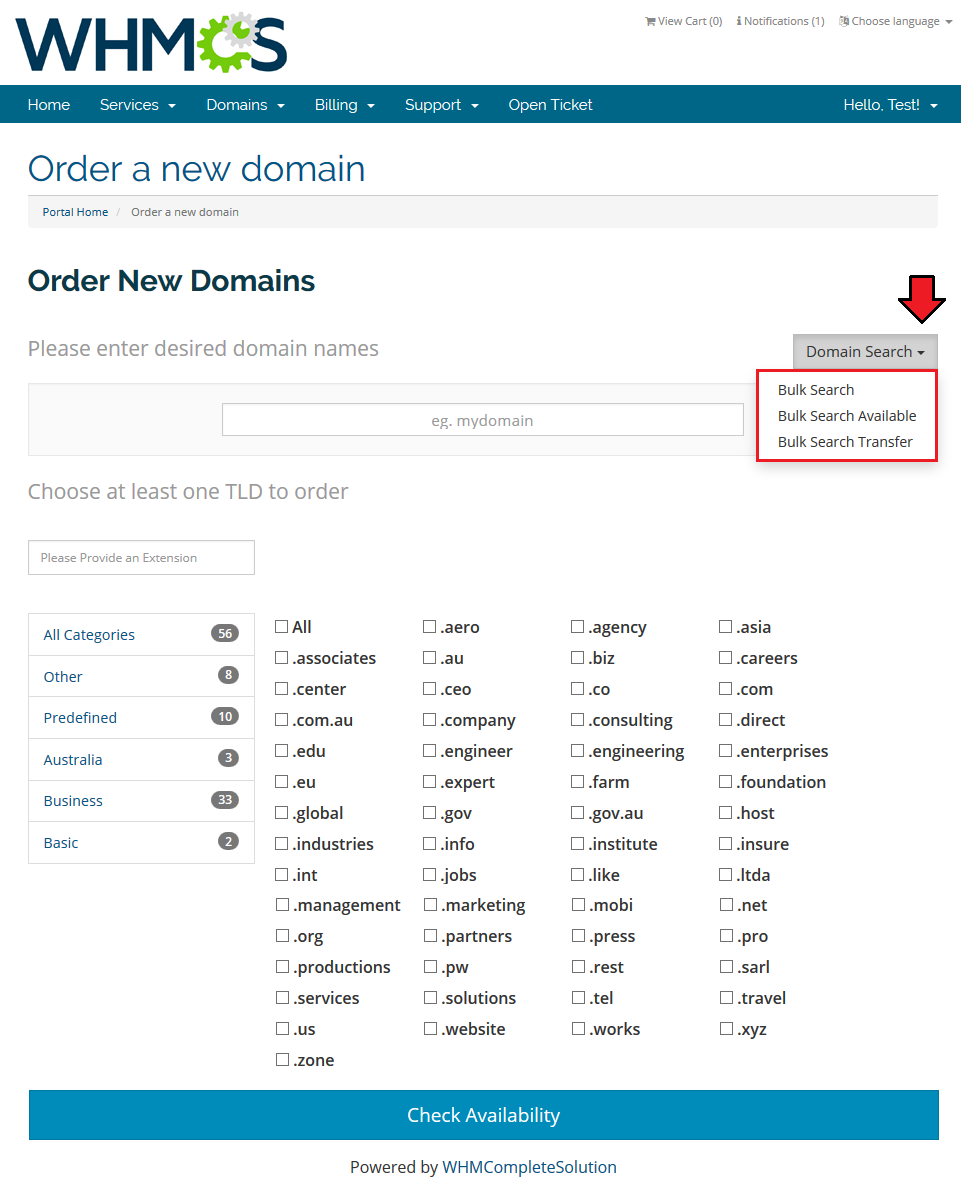Select All Categories filter
Image resolution: width=961 pixels, height=1196 pixels.
[141, 635]
